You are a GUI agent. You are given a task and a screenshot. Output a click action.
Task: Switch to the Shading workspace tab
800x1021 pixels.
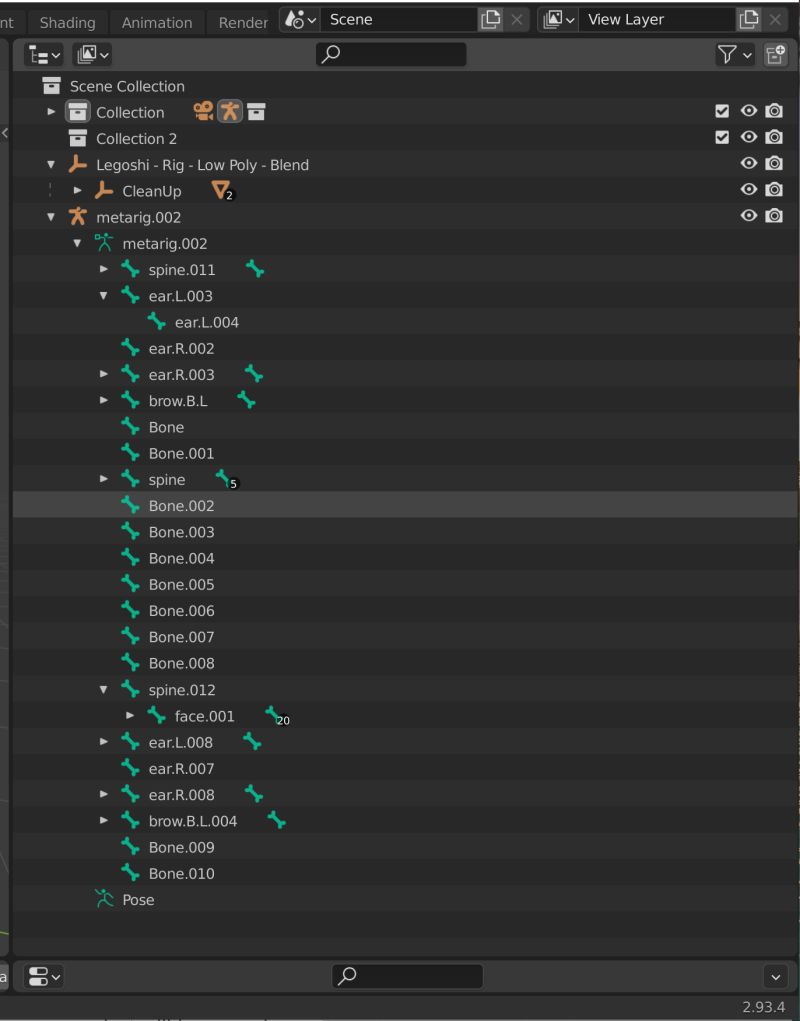coord(66,22)
